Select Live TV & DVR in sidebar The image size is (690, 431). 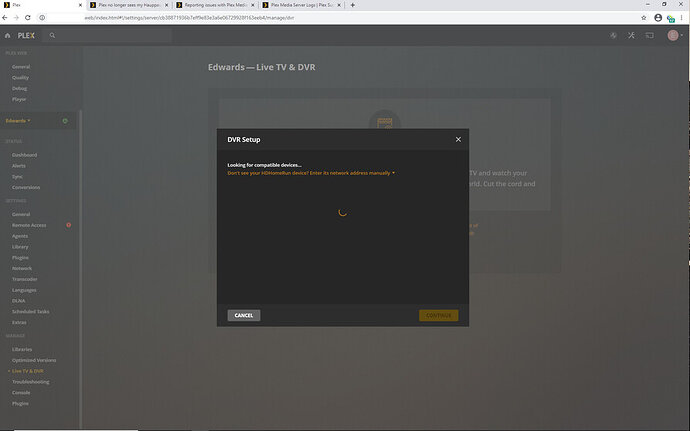[x=27, y=371]
